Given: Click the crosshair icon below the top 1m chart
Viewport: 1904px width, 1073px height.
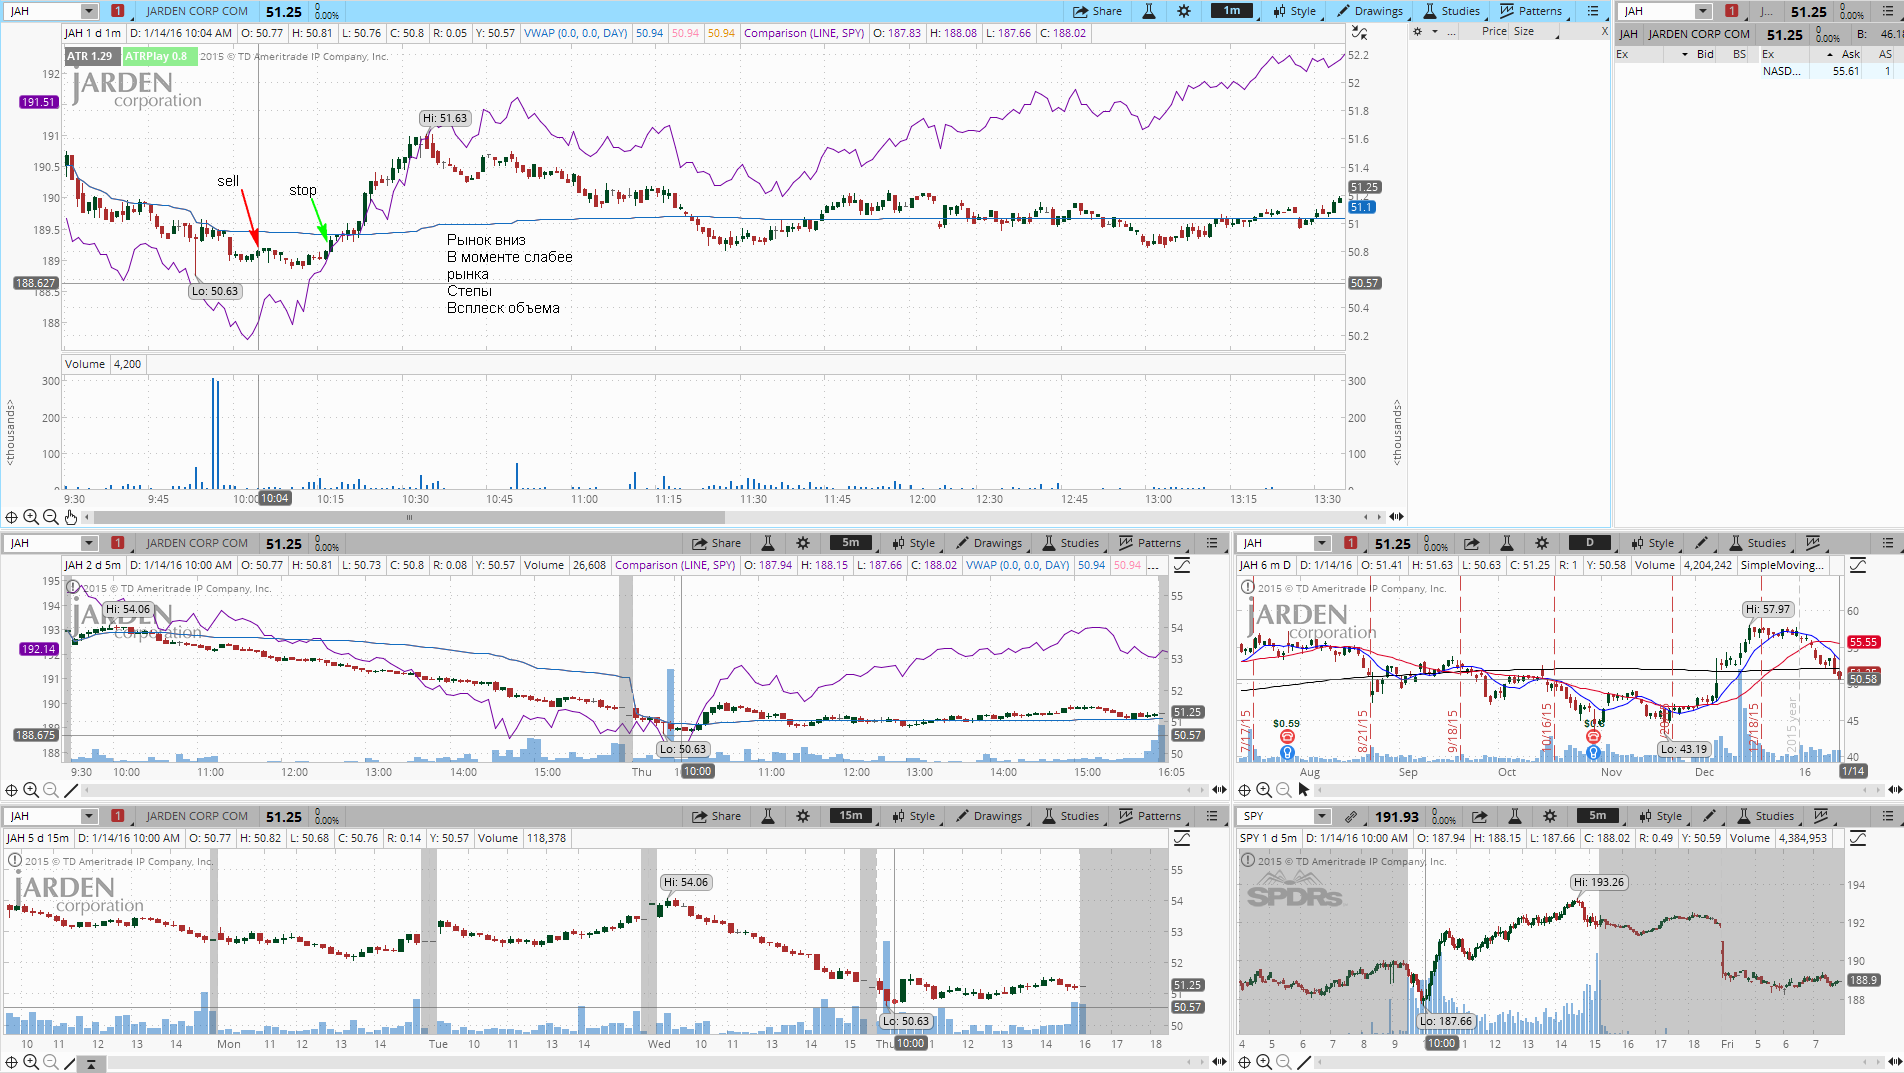Looking at the screenshot, I should click(11, 517).
